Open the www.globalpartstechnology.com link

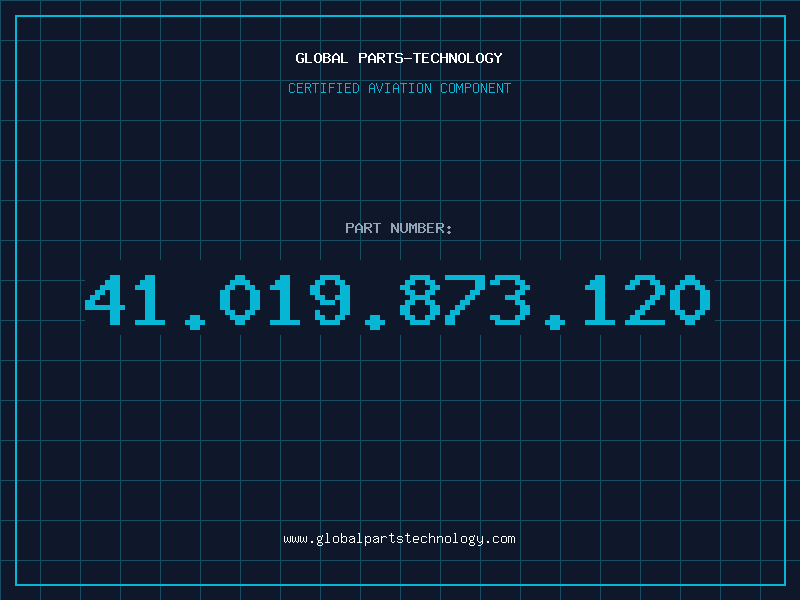[399, 539]
